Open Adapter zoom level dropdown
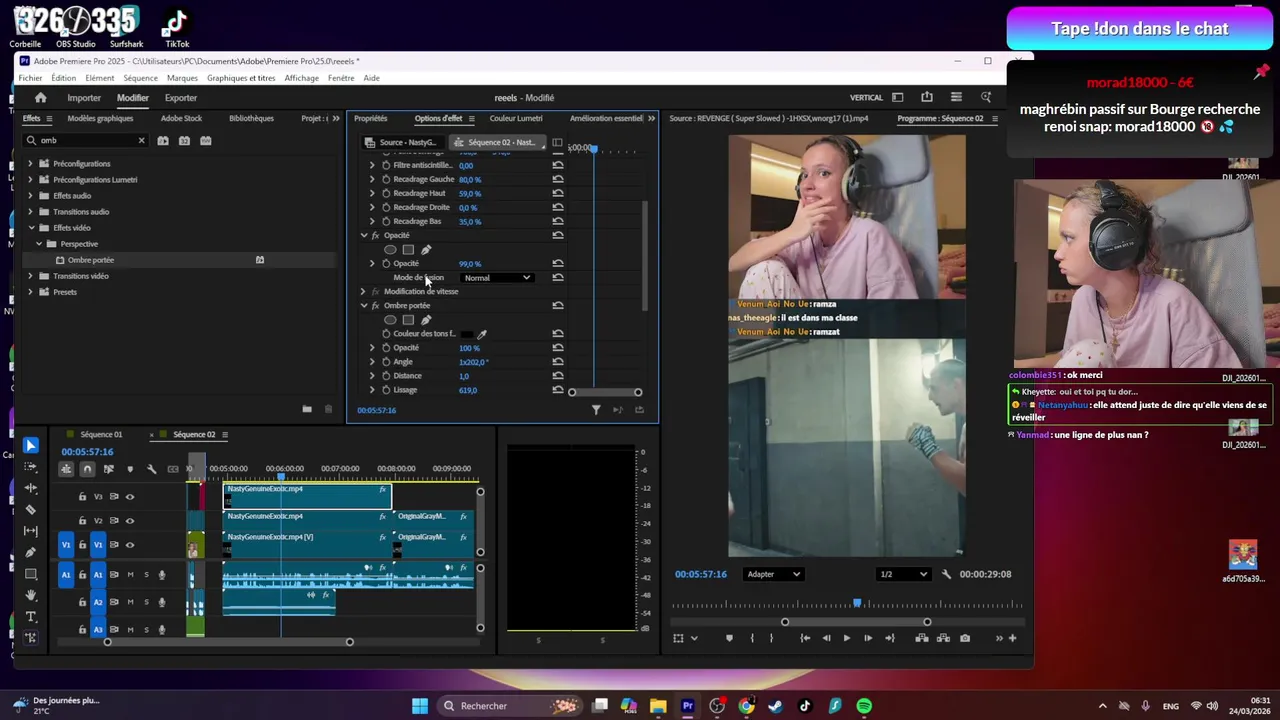Image resolution: width=1280 pixels, height=720 pixels. pyautogui.click(x=774, y=574)
